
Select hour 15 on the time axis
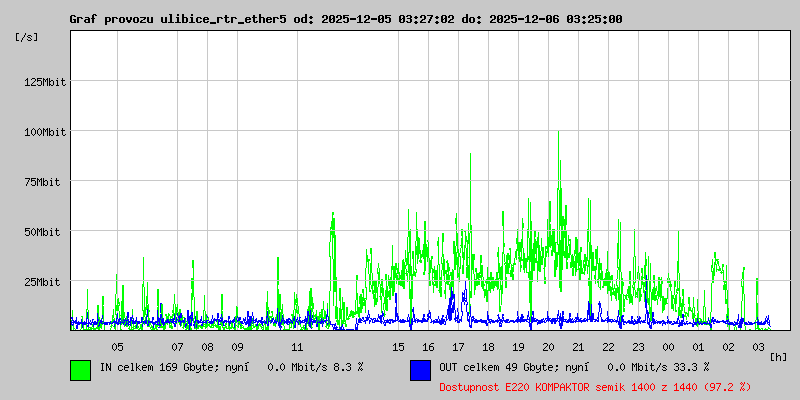click(x=398, y=347)
